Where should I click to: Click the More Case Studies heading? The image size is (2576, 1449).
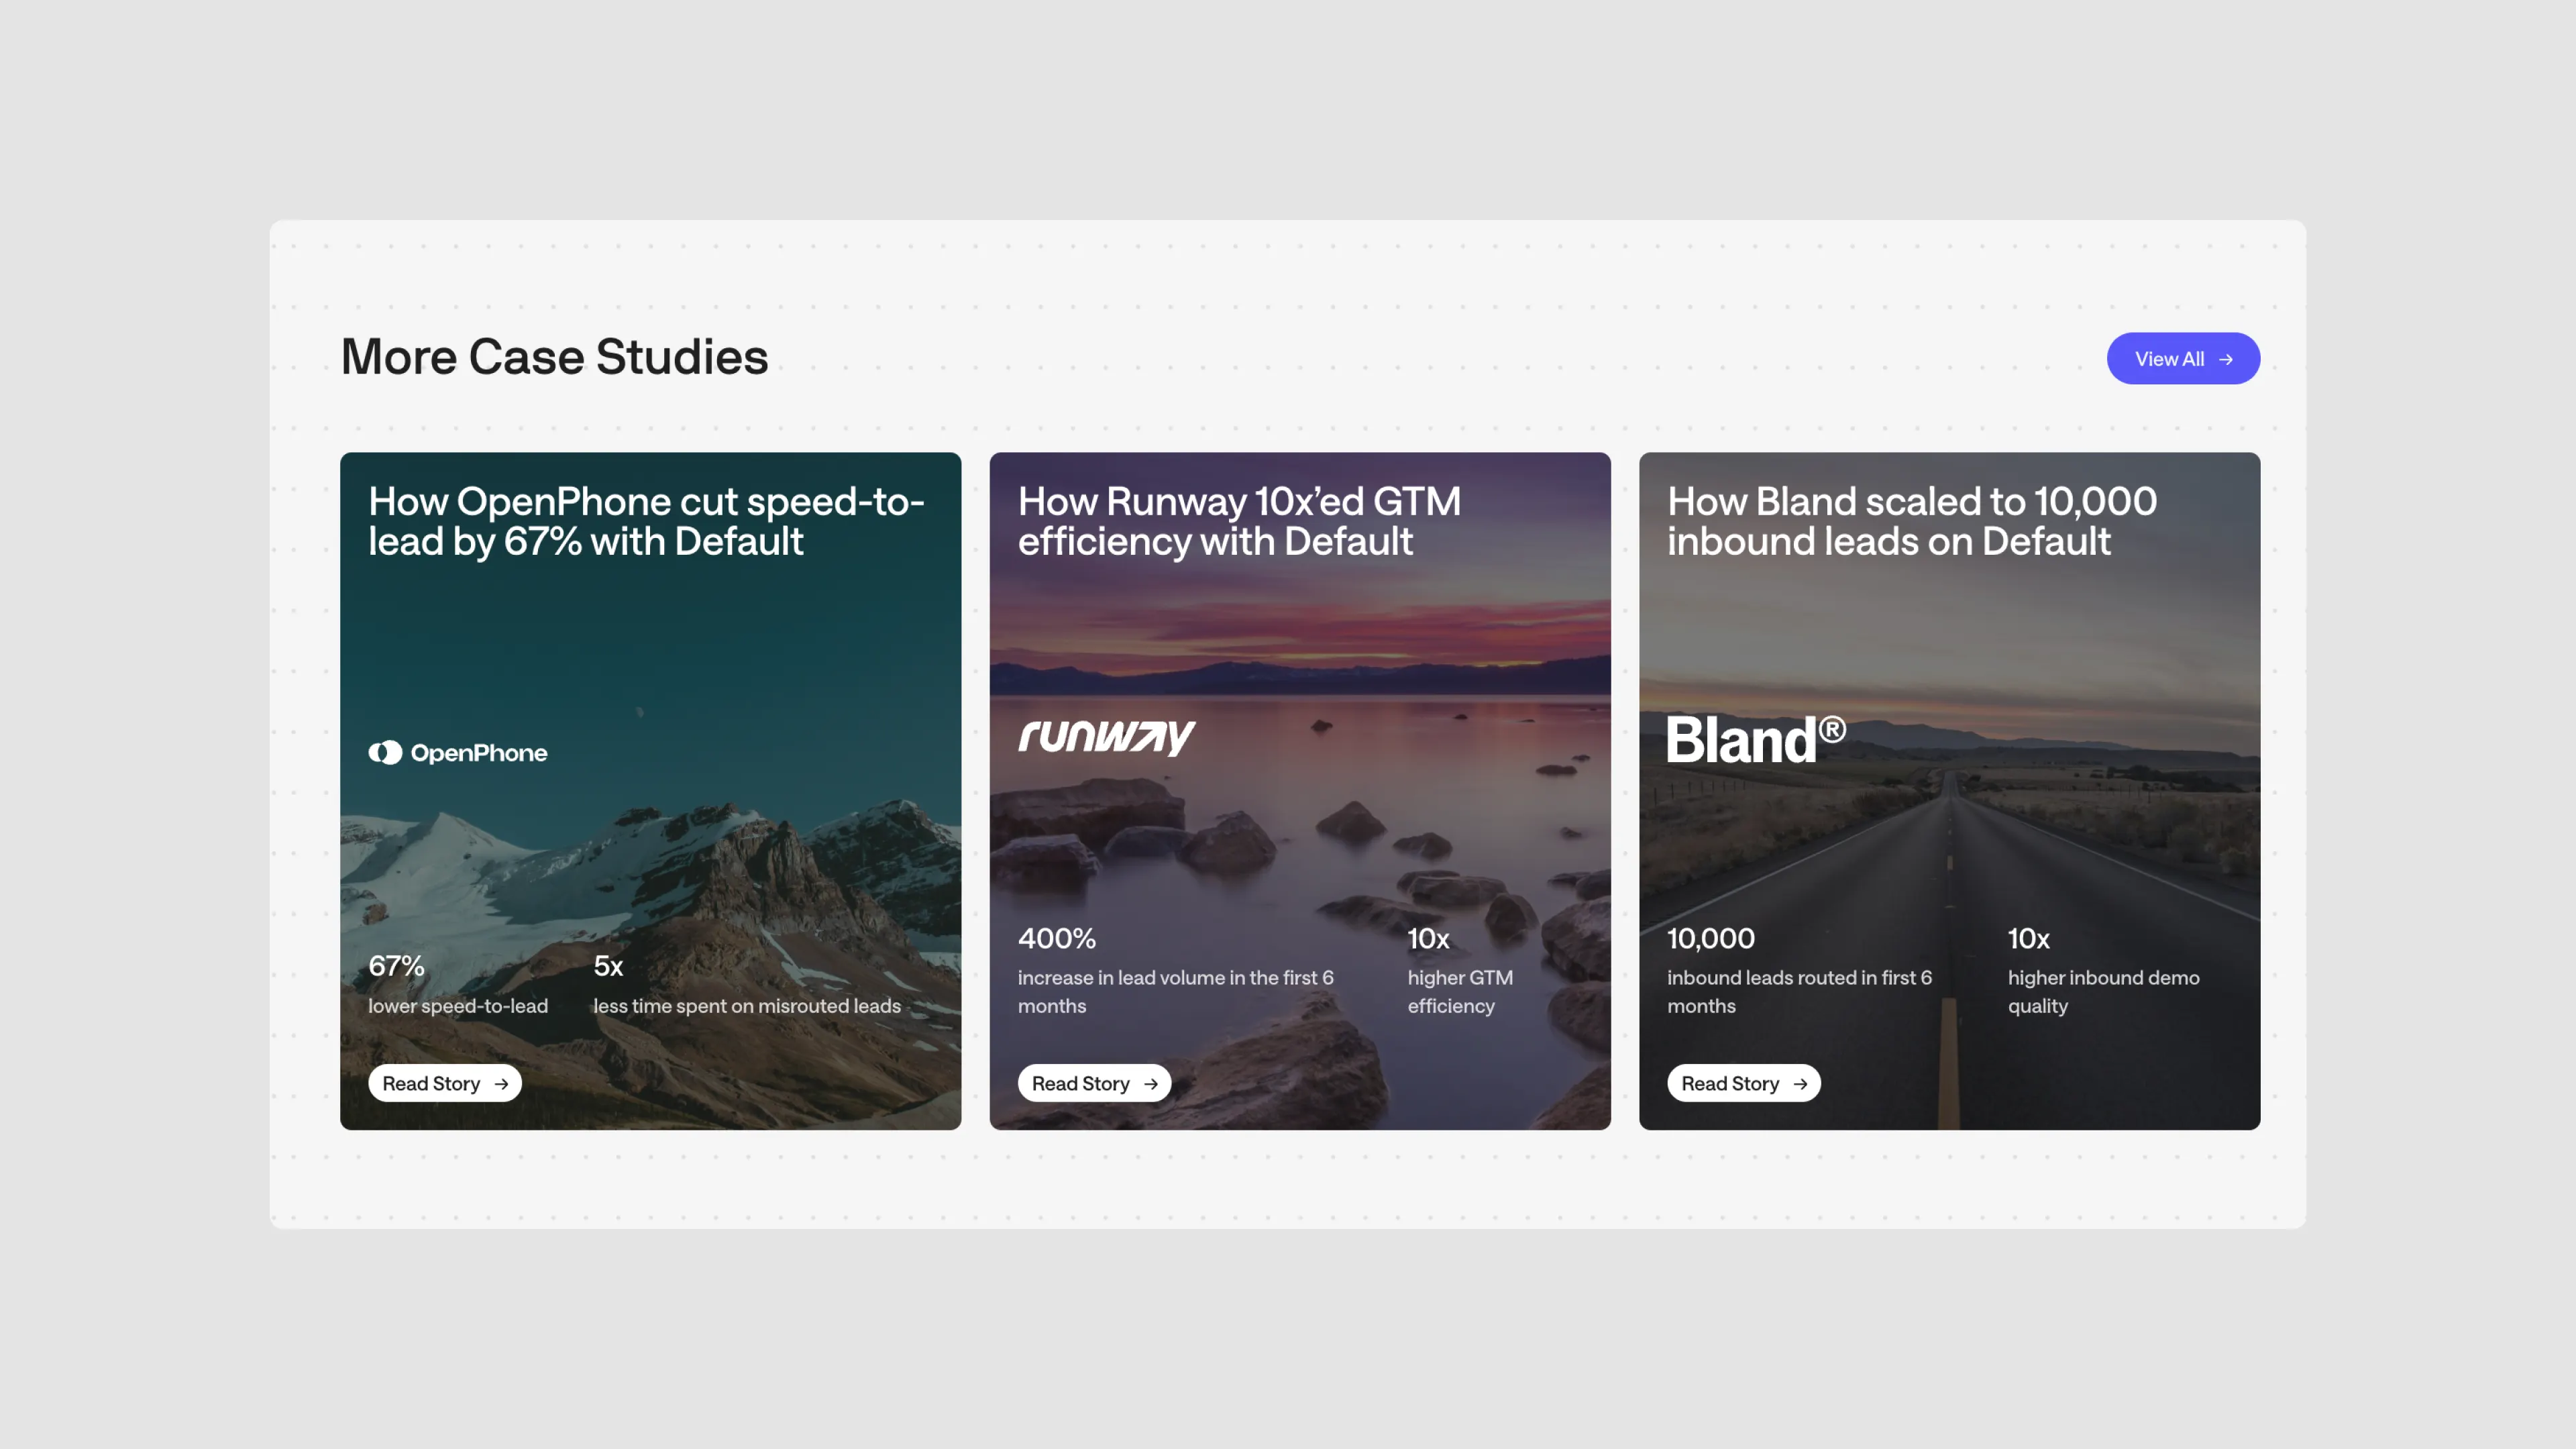tap(554, 357)
